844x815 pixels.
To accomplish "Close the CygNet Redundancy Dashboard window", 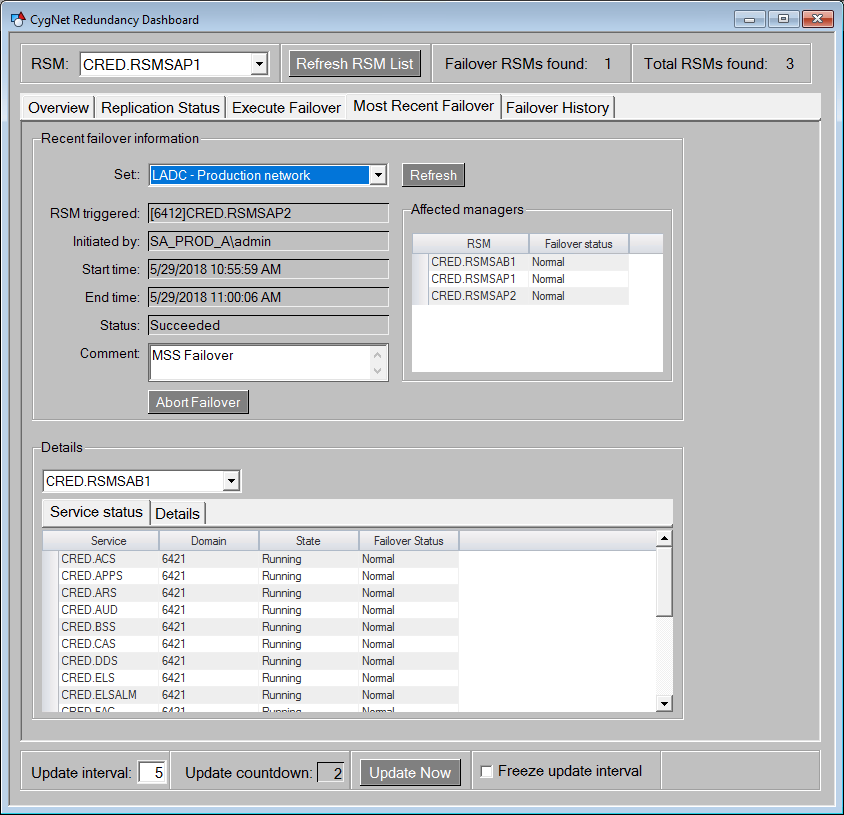I will pyautogui.click(x=817, y=19).
